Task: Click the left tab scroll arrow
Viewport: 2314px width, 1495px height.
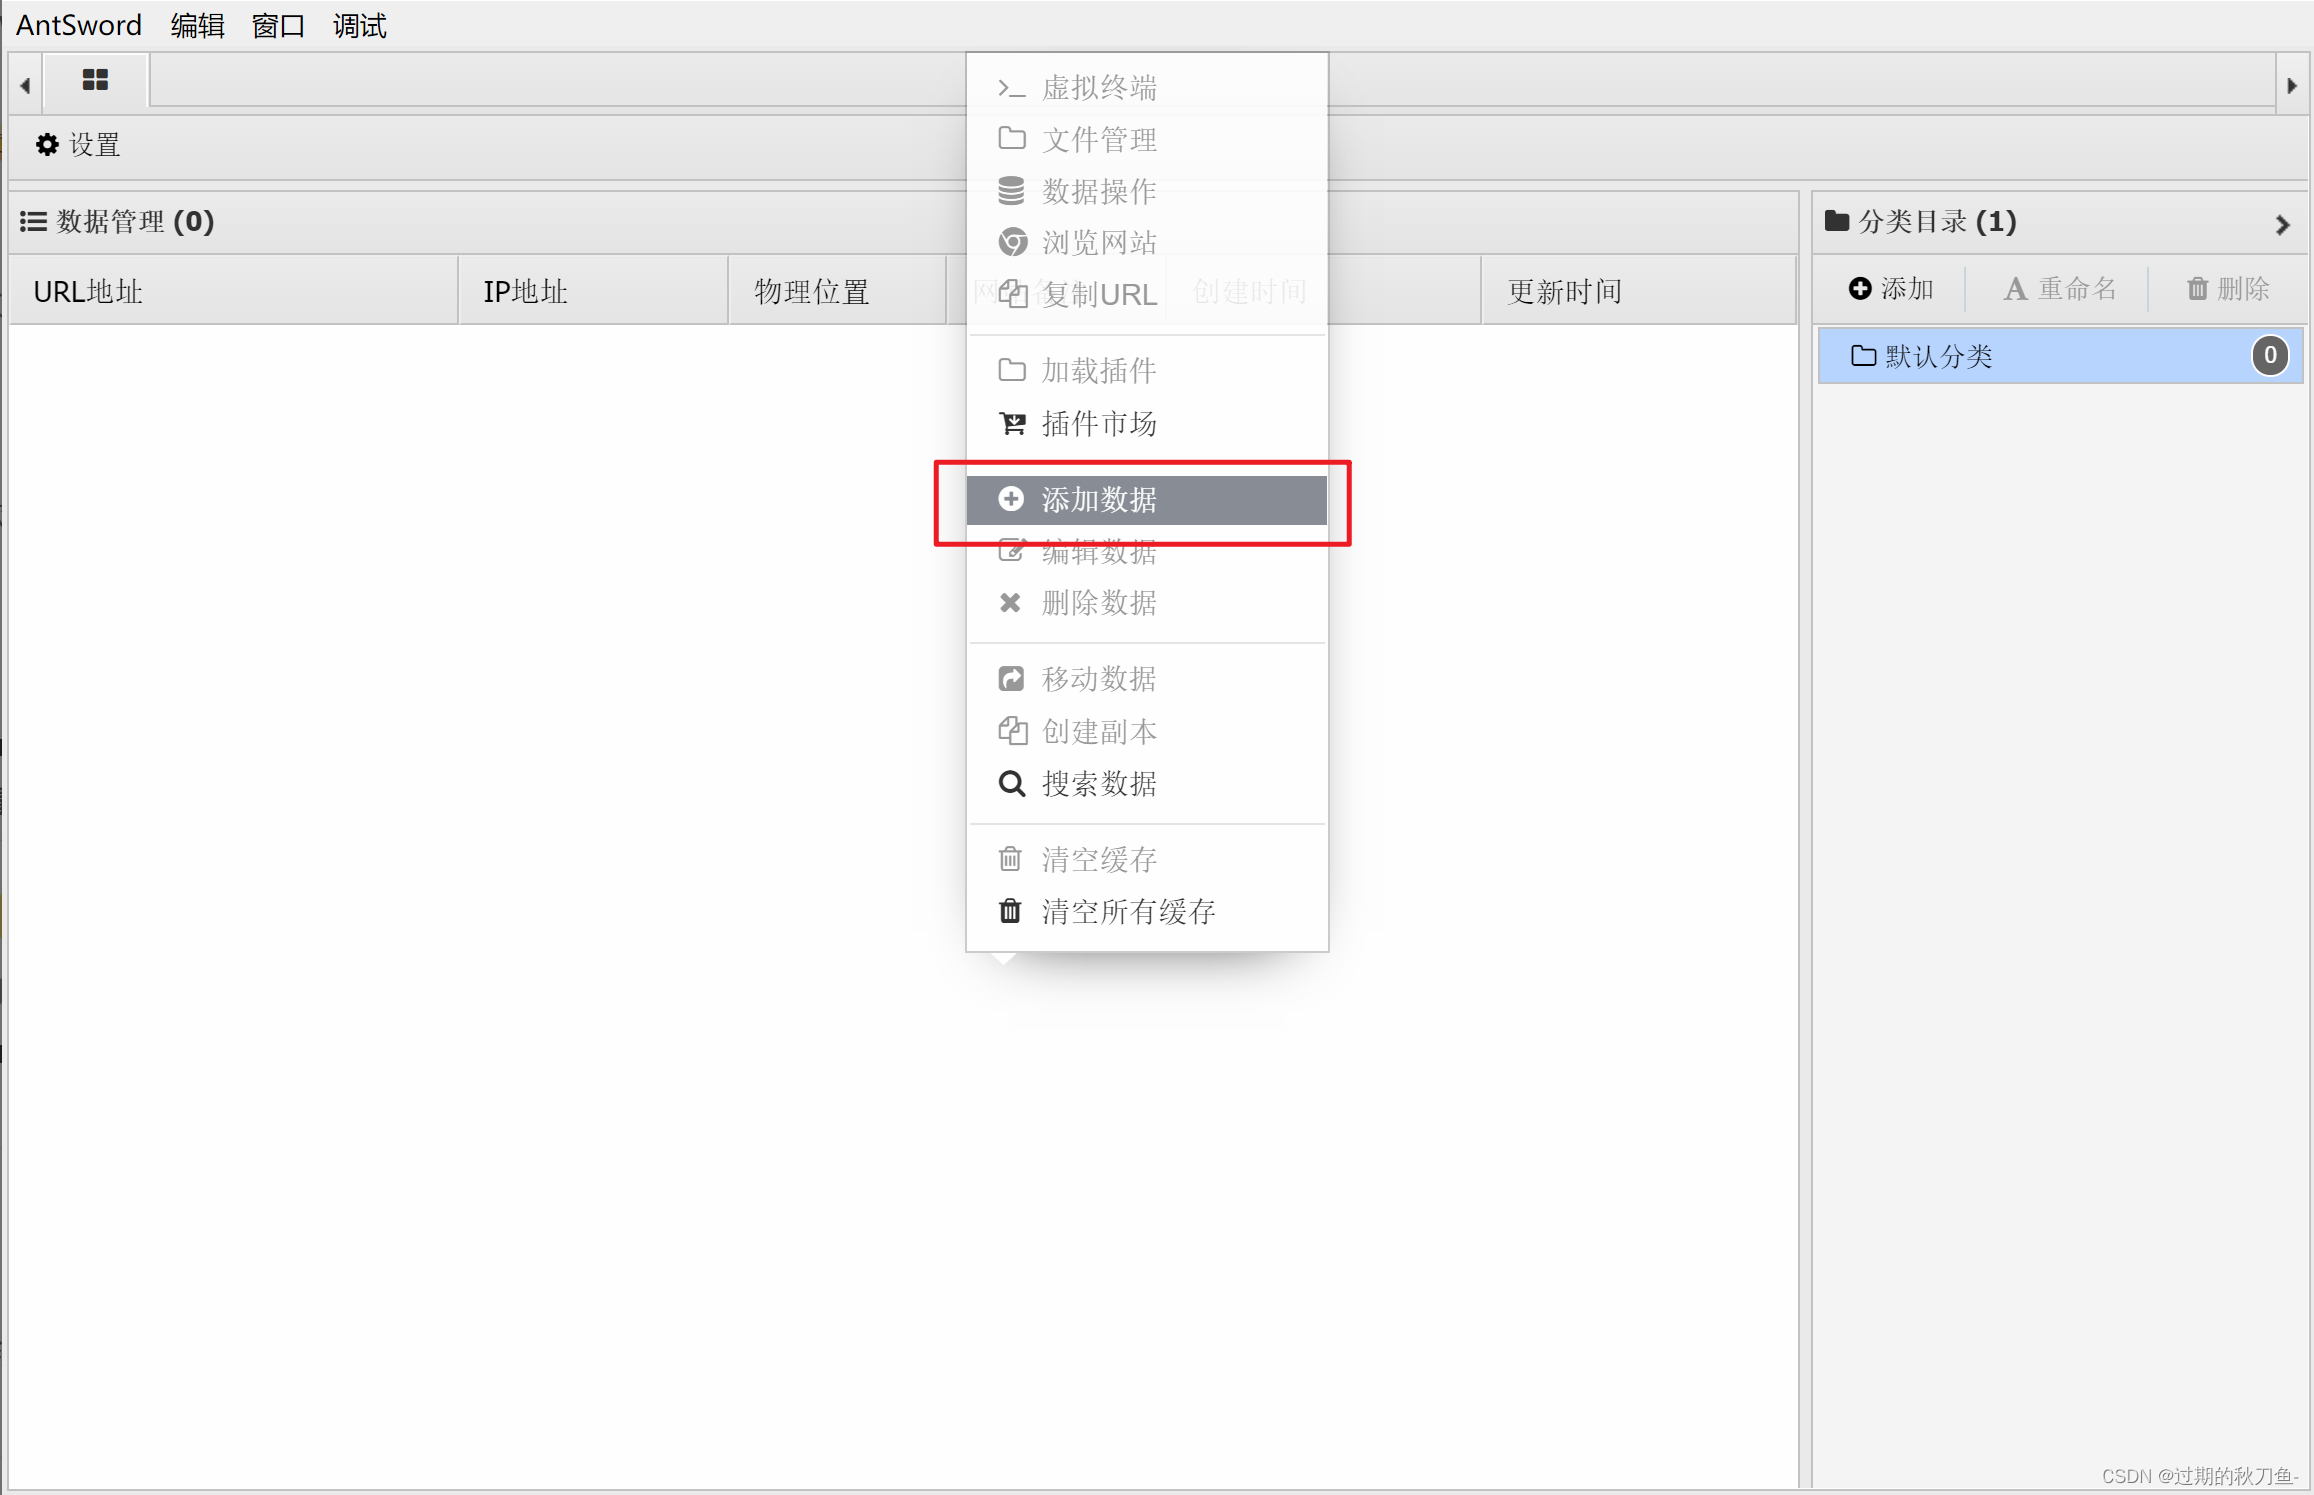Action: coord(25,85)
